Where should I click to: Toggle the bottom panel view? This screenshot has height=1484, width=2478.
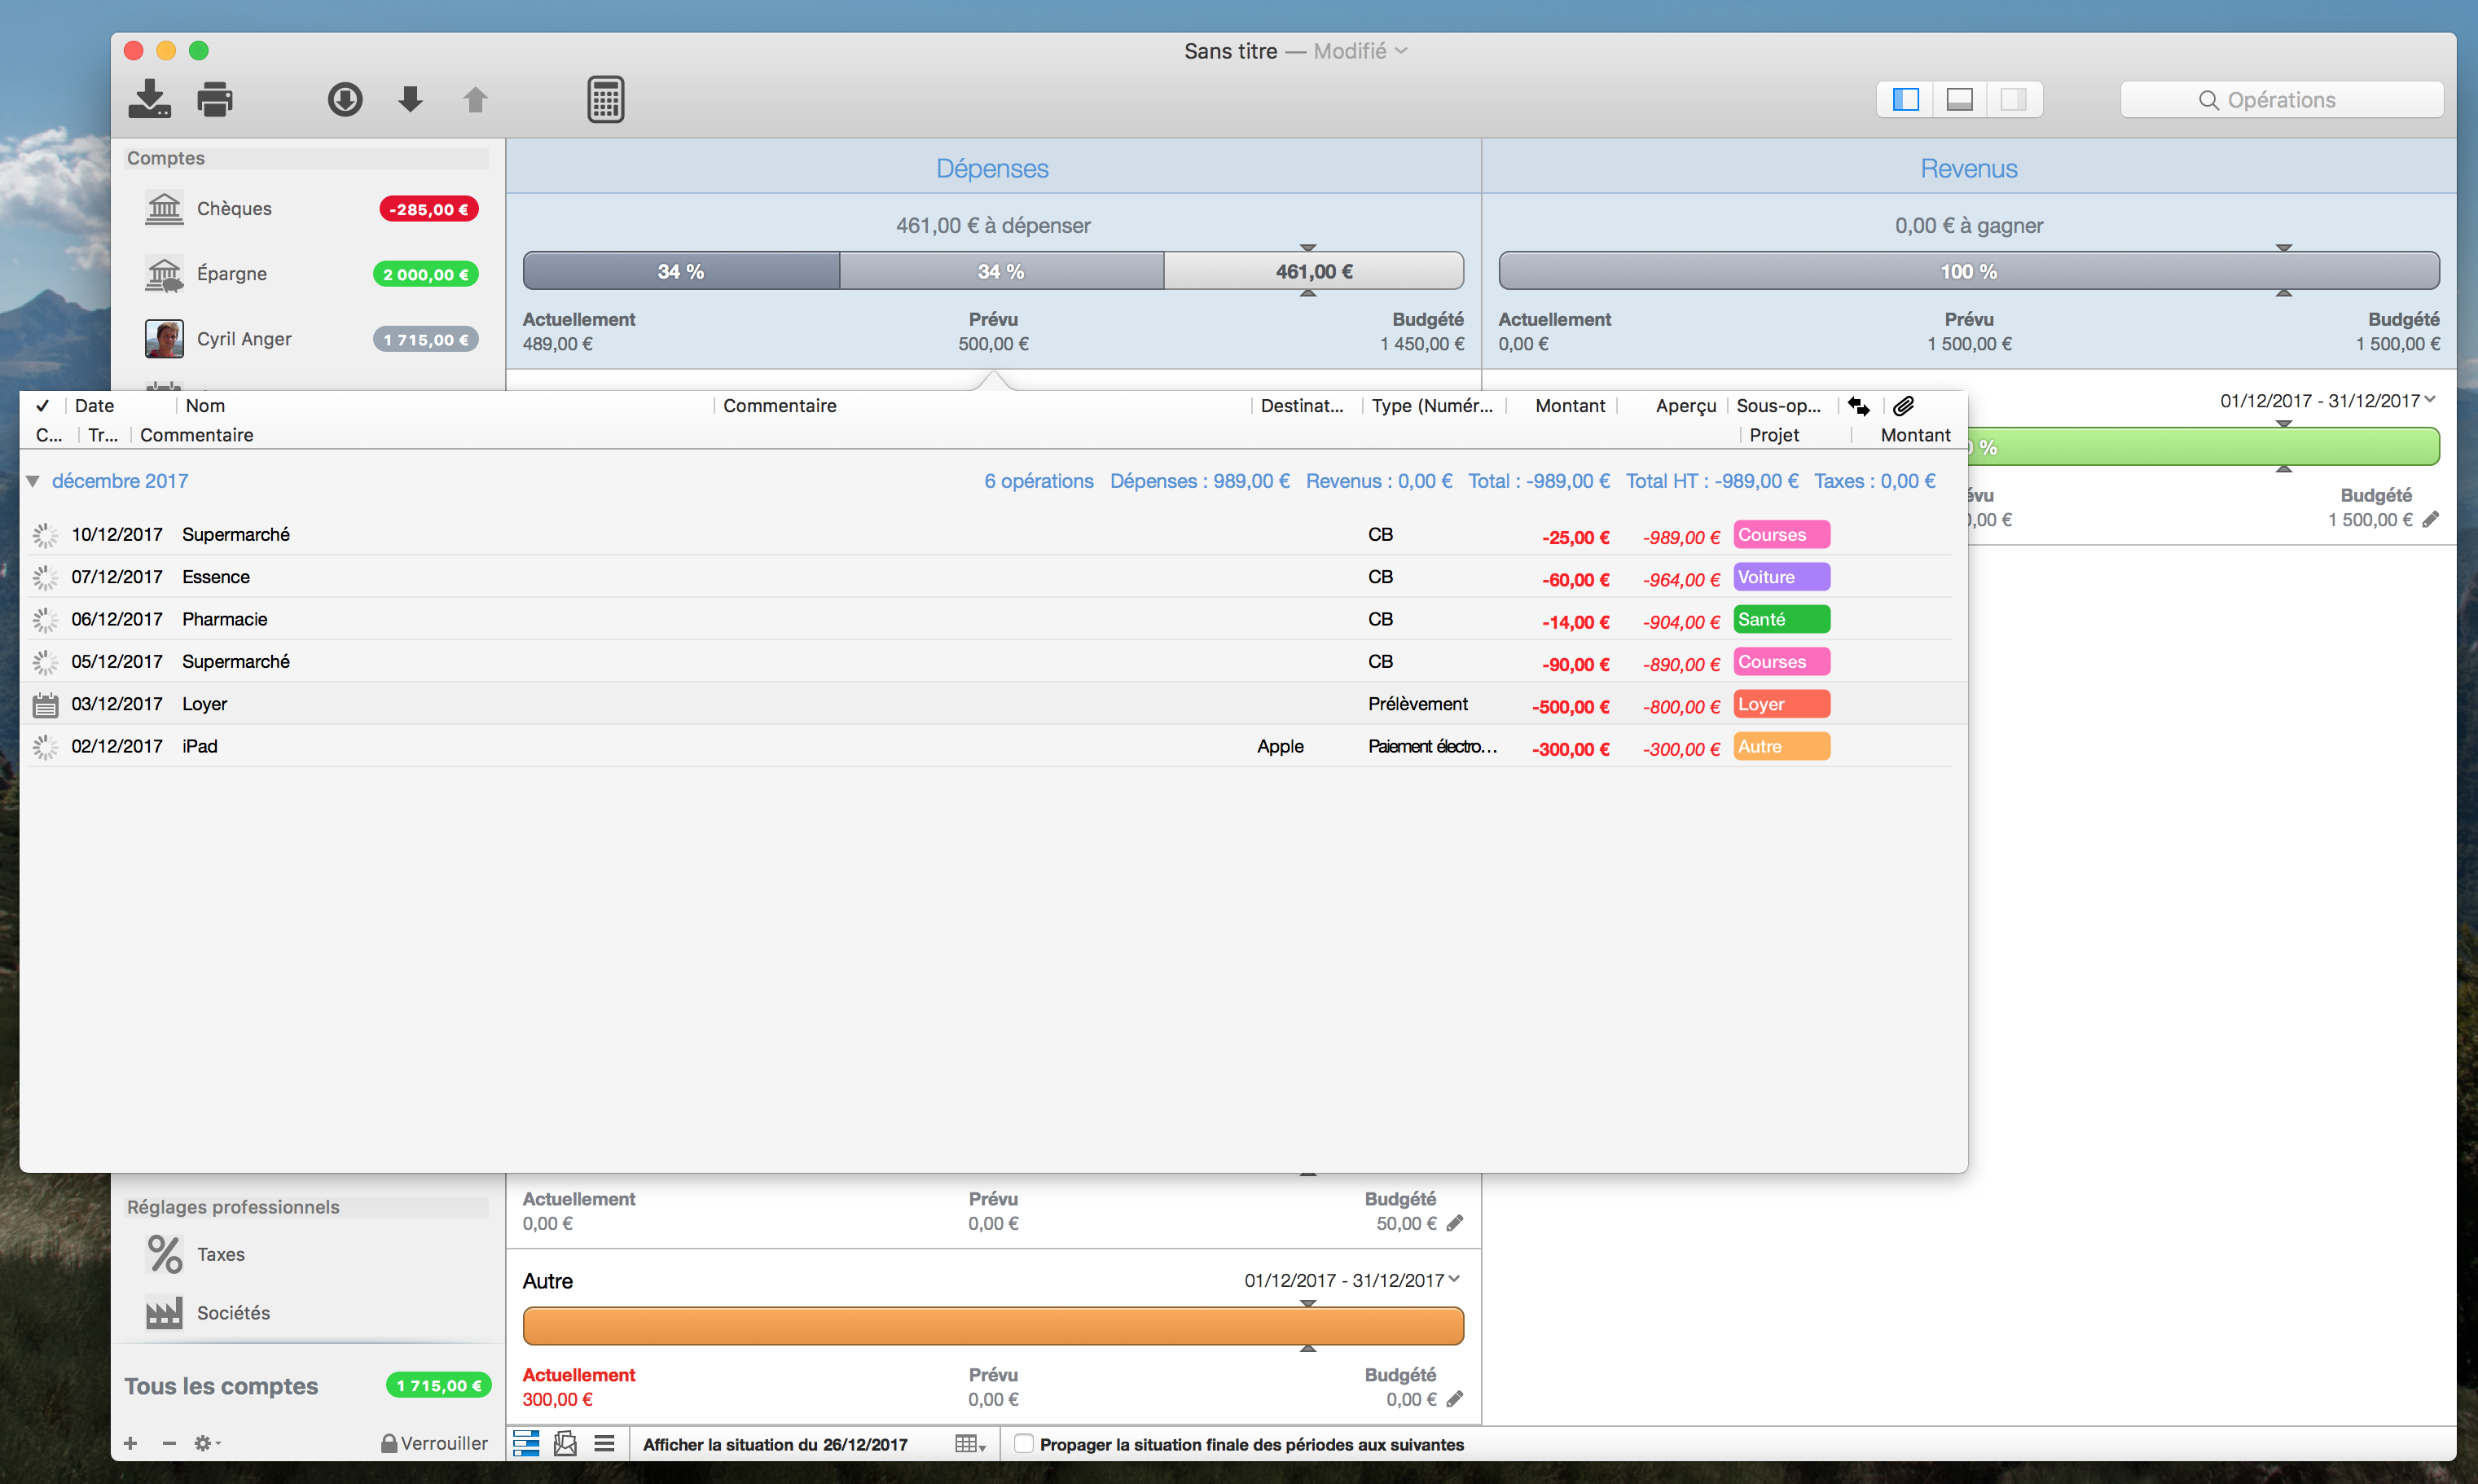point(1959,99)
